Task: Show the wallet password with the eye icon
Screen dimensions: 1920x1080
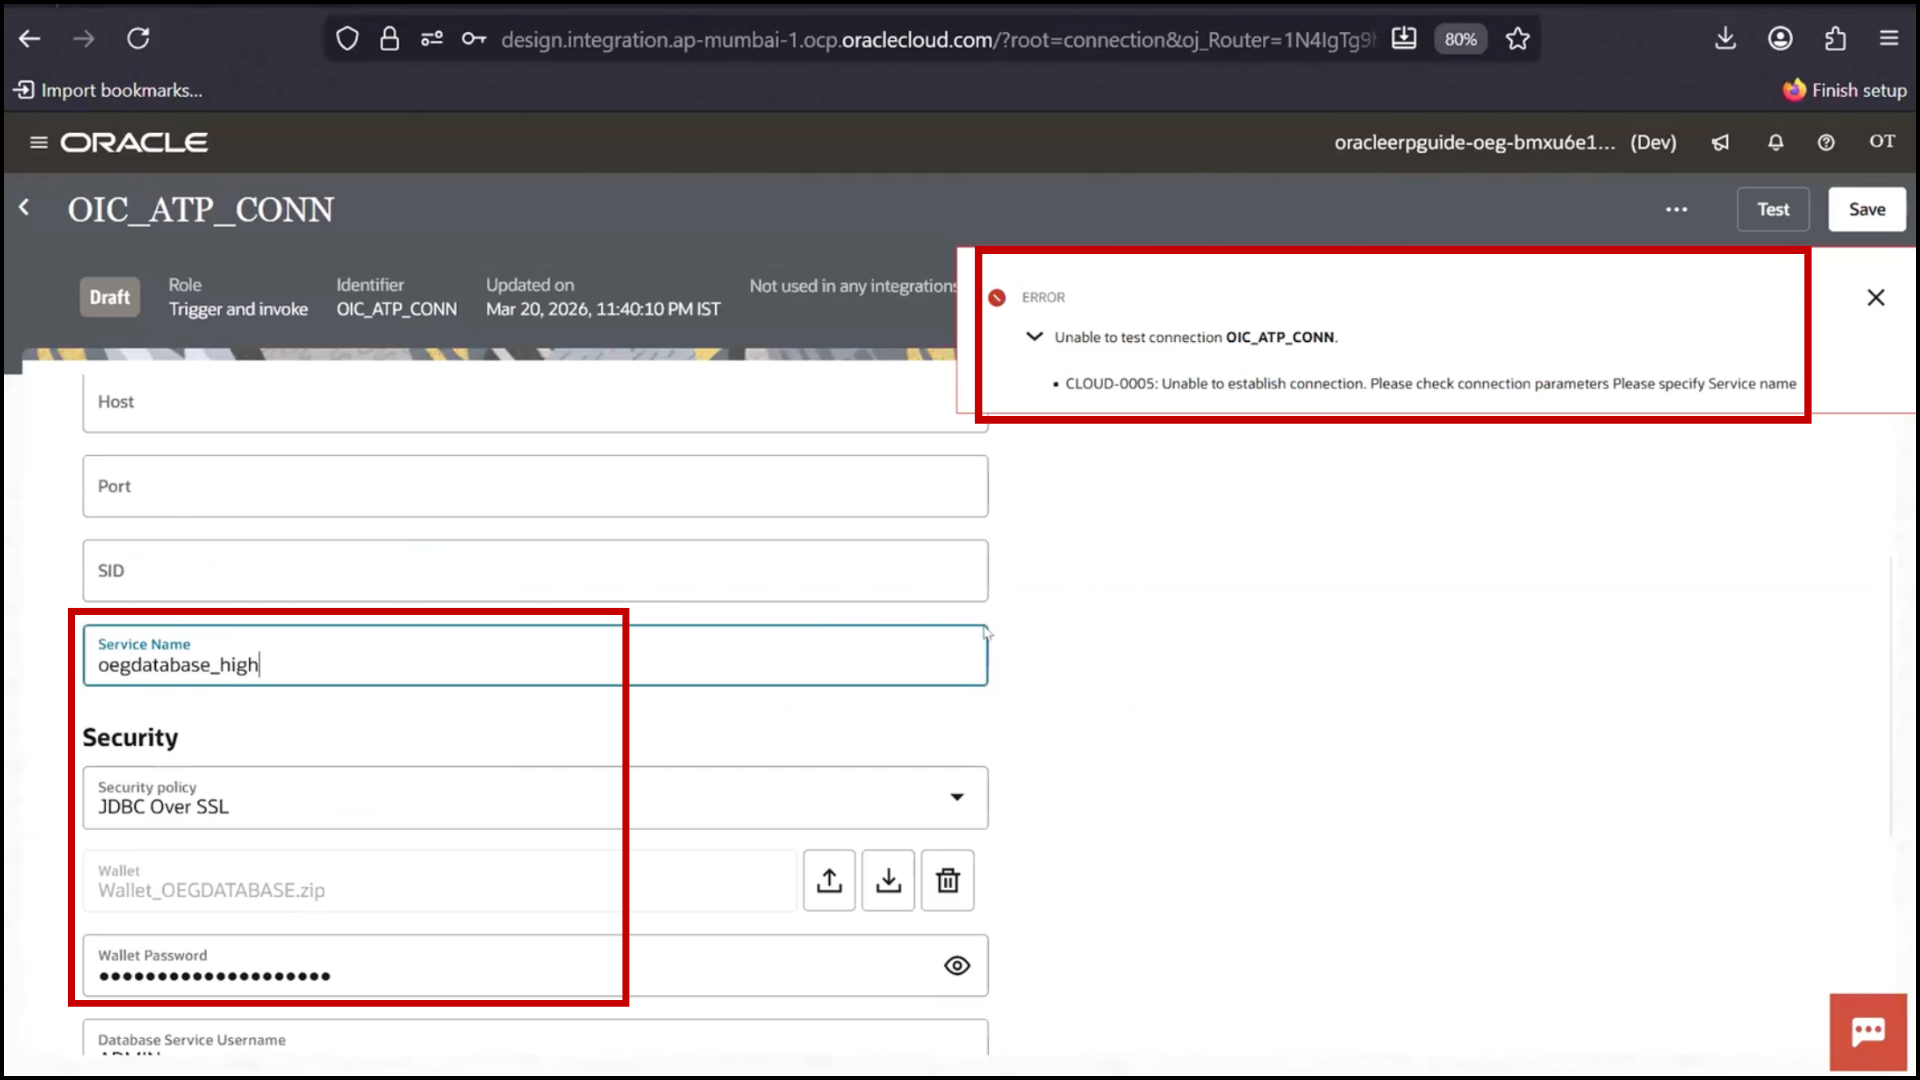Action: click(957, 965)
